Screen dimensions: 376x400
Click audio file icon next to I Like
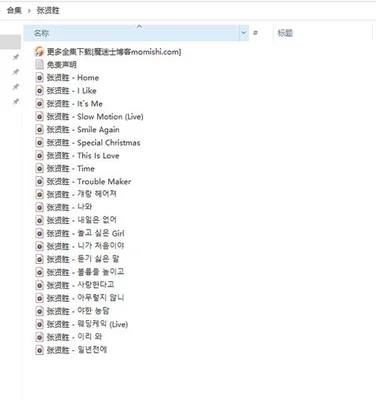coord(39,90)
